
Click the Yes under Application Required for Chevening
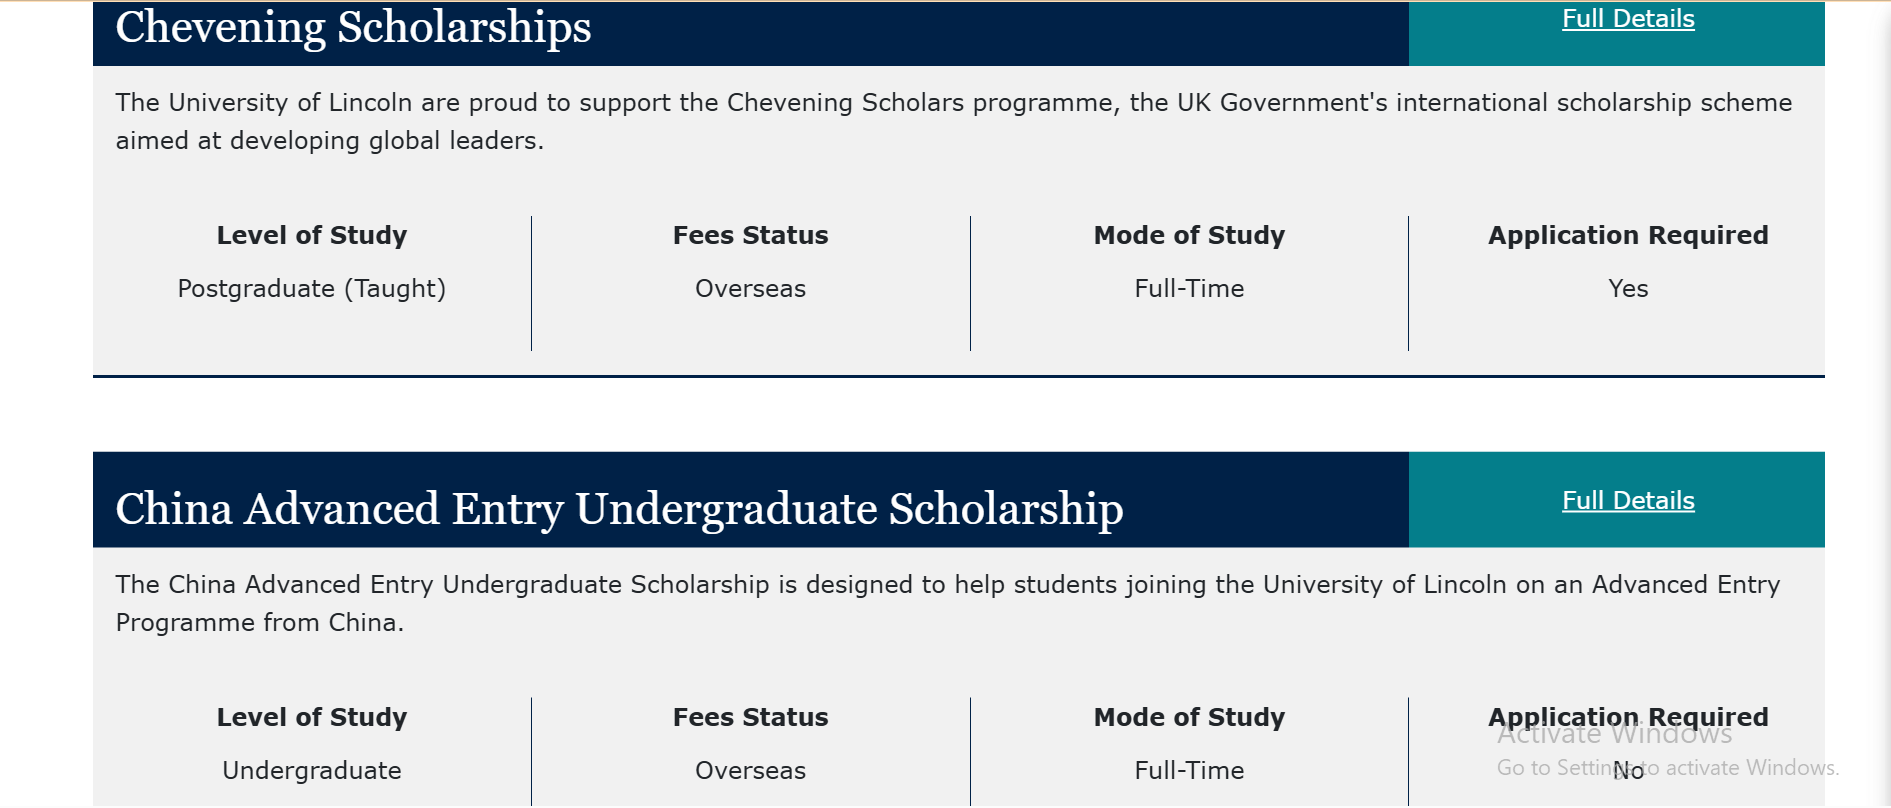[1628, 288]
